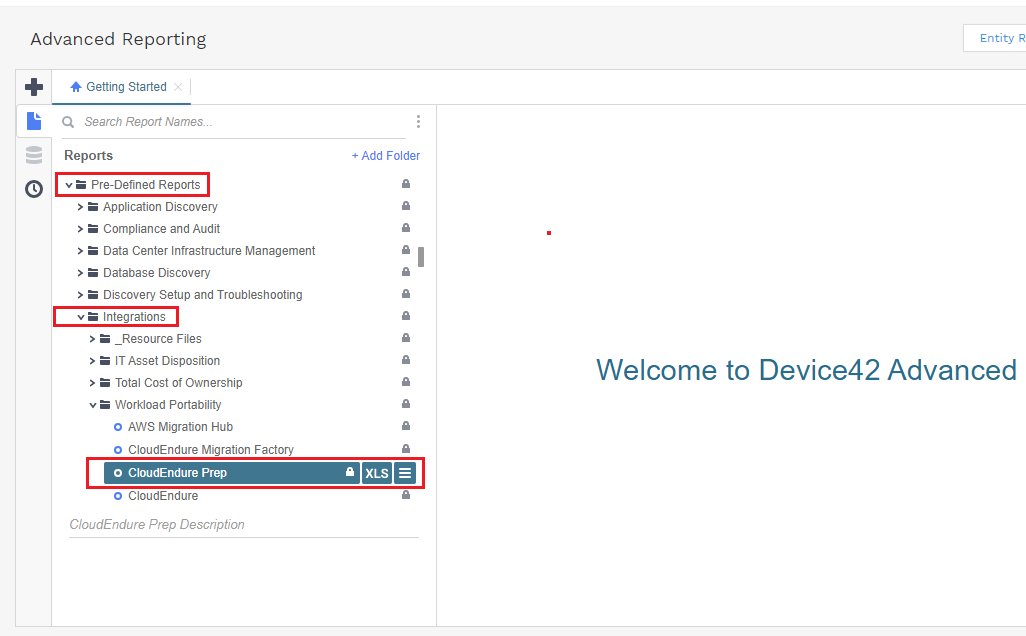Click lock icon on CloudEndure Prep row
The width and height of the screenshot is (1026, 636).
click(350, 472)
